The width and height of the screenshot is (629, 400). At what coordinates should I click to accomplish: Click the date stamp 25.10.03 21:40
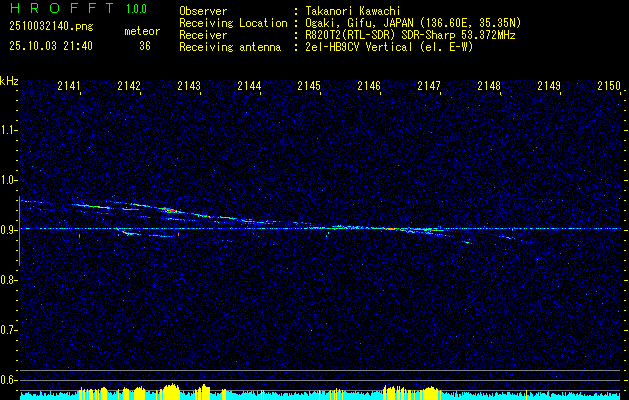(x=51, y=46)
